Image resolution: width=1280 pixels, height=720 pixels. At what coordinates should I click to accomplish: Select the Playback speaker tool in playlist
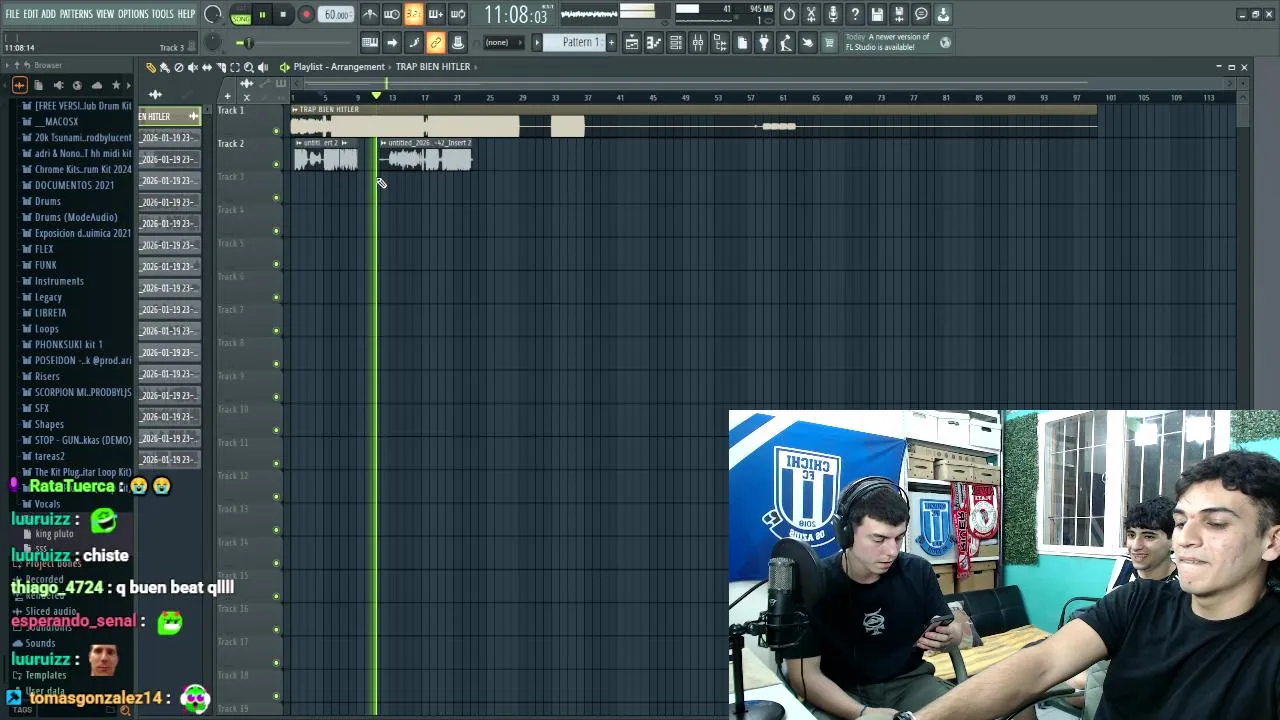point(263,67)
